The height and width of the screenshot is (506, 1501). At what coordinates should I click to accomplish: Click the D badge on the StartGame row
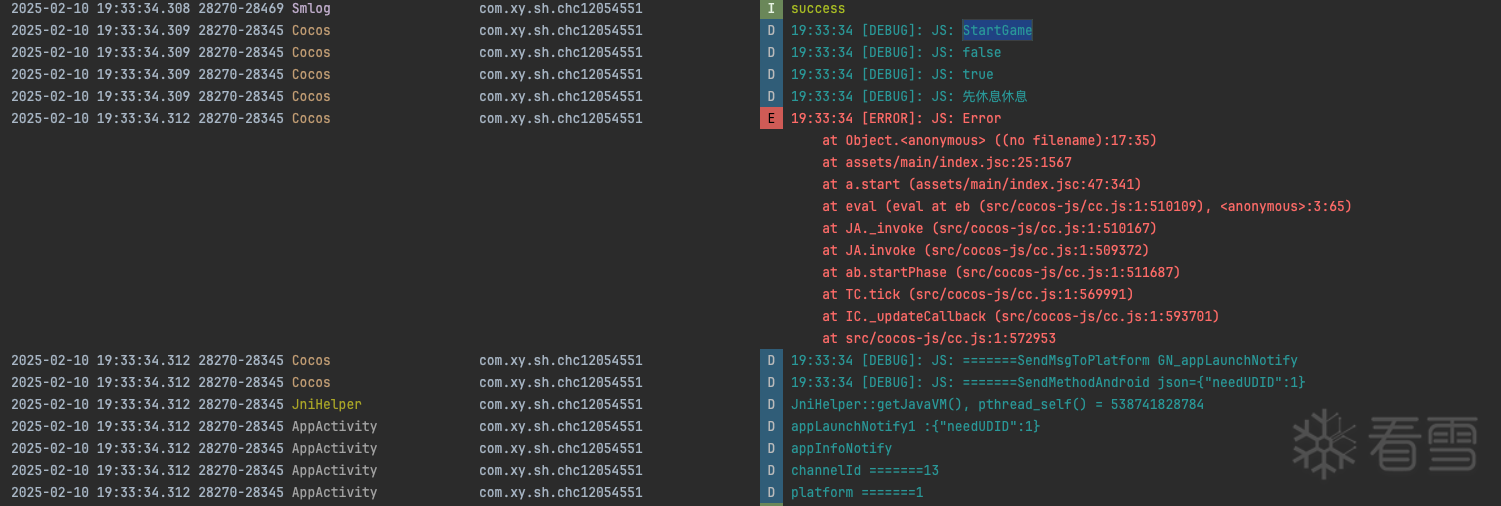[771, 30]
